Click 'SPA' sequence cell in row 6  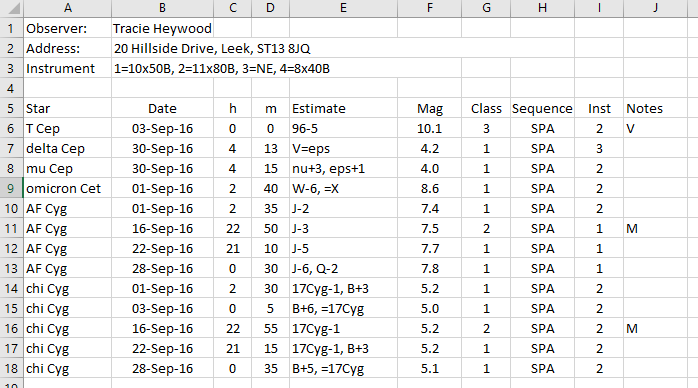542,129
